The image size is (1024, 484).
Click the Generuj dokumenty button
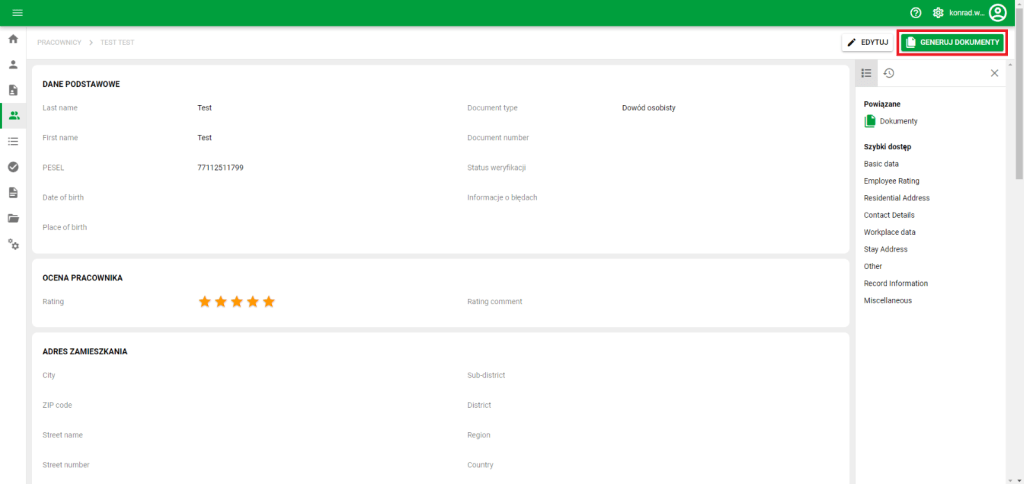951,42
